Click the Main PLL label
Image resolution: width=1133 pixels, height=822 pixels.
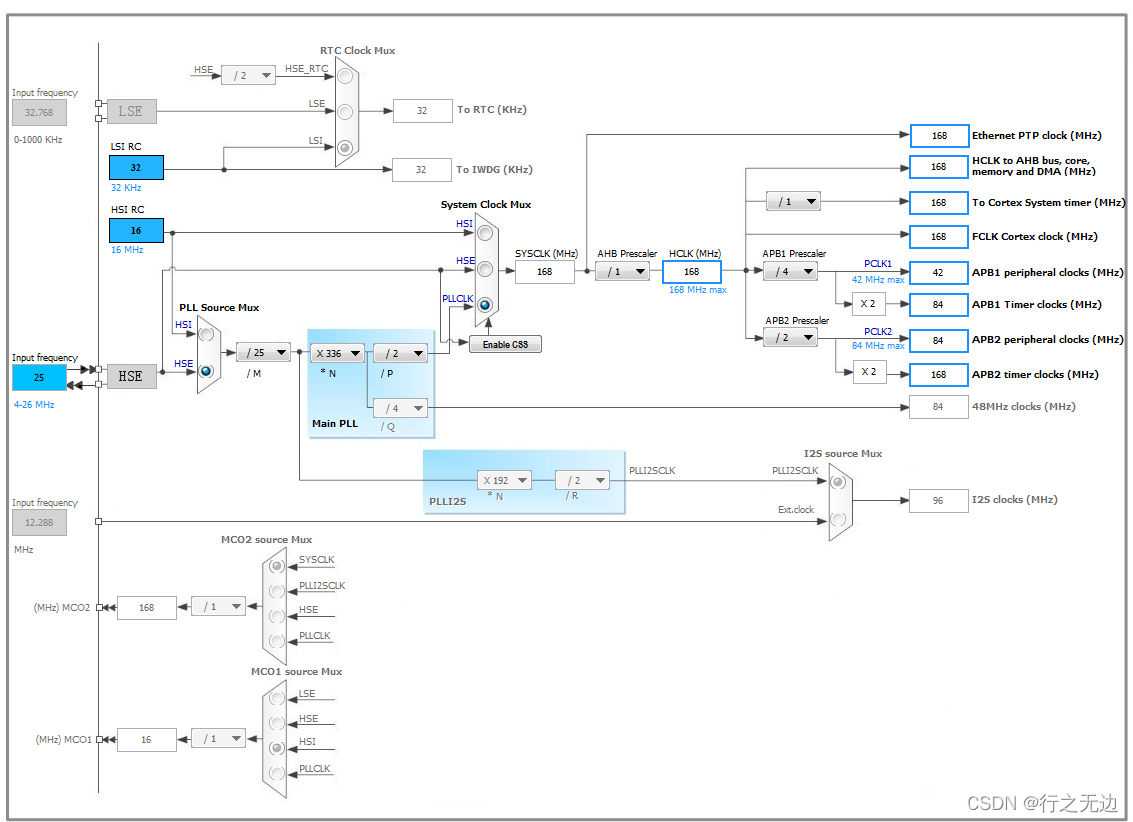tap(335, 424)
